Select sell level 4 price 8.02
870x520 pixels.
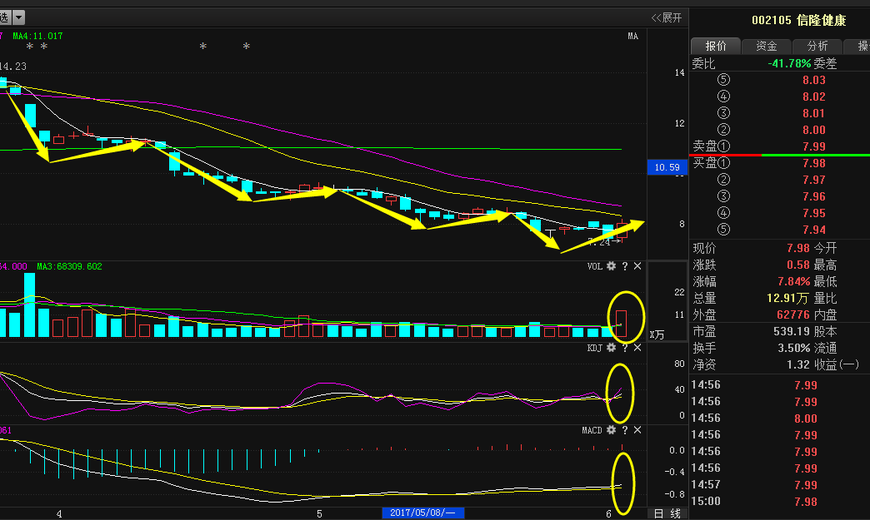(x=814, y=97)
